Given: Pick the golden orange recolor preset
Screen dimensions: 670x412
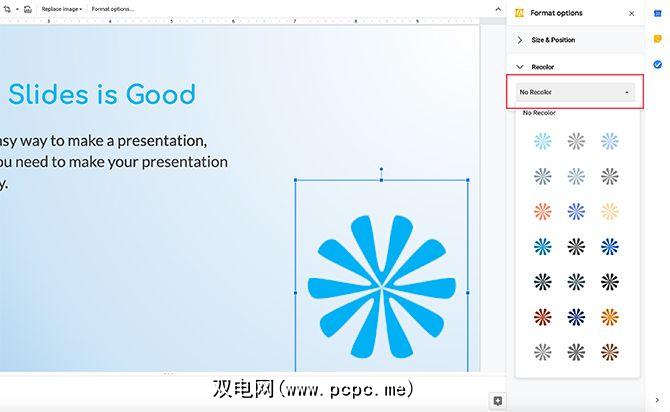Looking at the screenshot, I should [x=610, y=317].
